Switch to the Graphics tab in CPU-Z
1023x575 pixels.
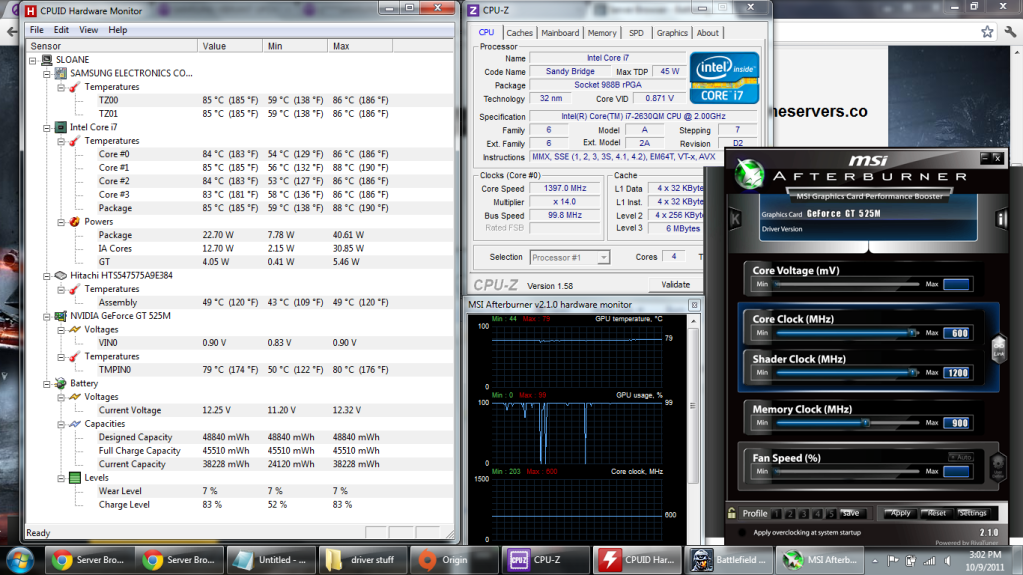[672, 33]
